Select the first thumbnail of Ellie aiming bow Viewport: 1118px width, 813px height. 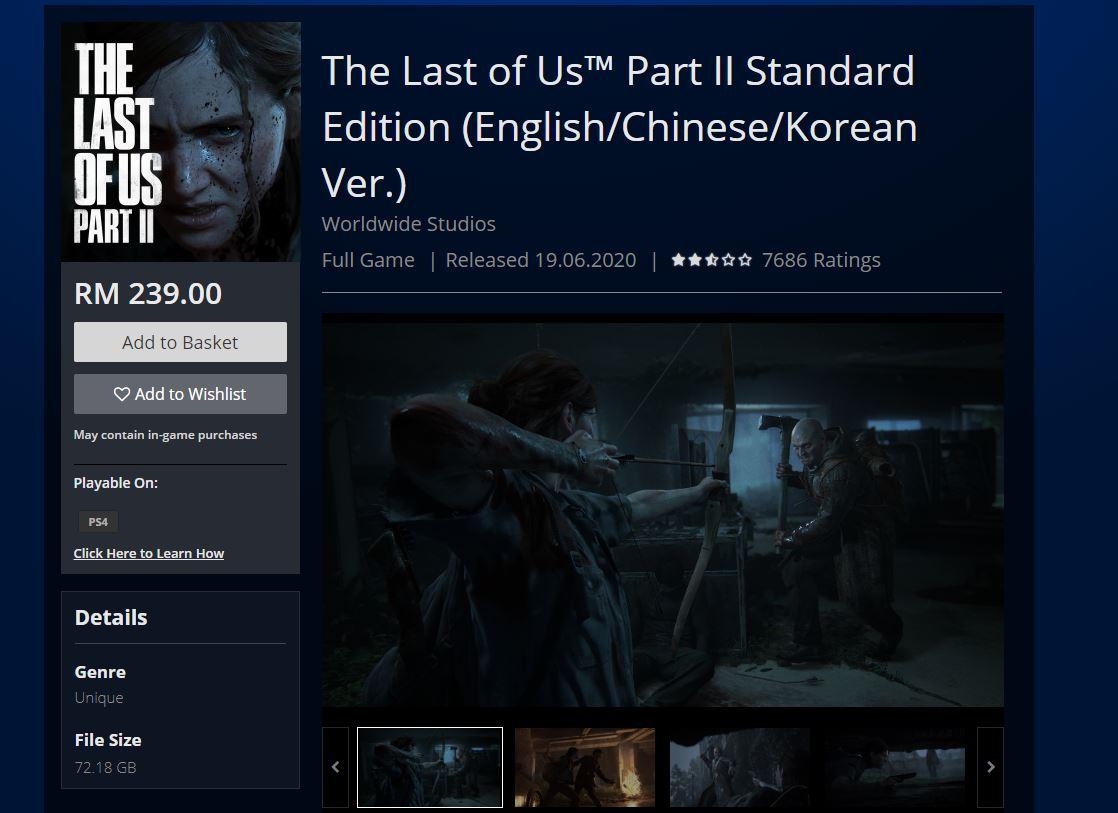430,767
